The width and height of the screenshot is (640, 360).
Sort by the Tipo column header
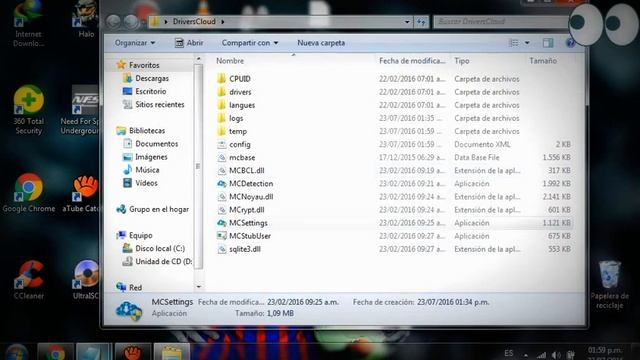462,61
